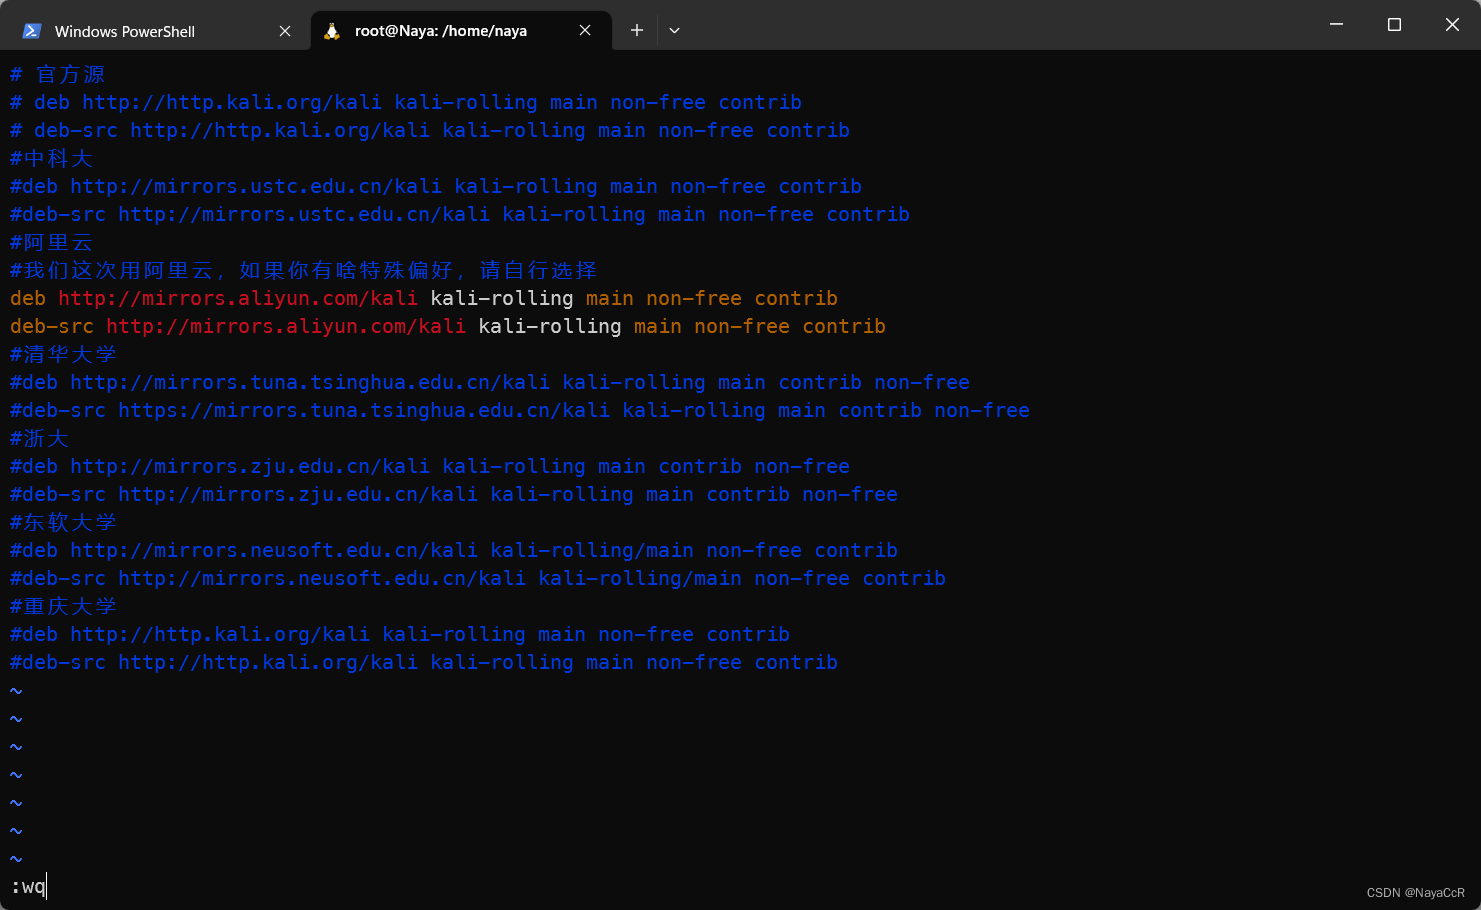
Task: Click the '# 官方源' comment line
Action: pyautogui.click(x=57, y=74)
